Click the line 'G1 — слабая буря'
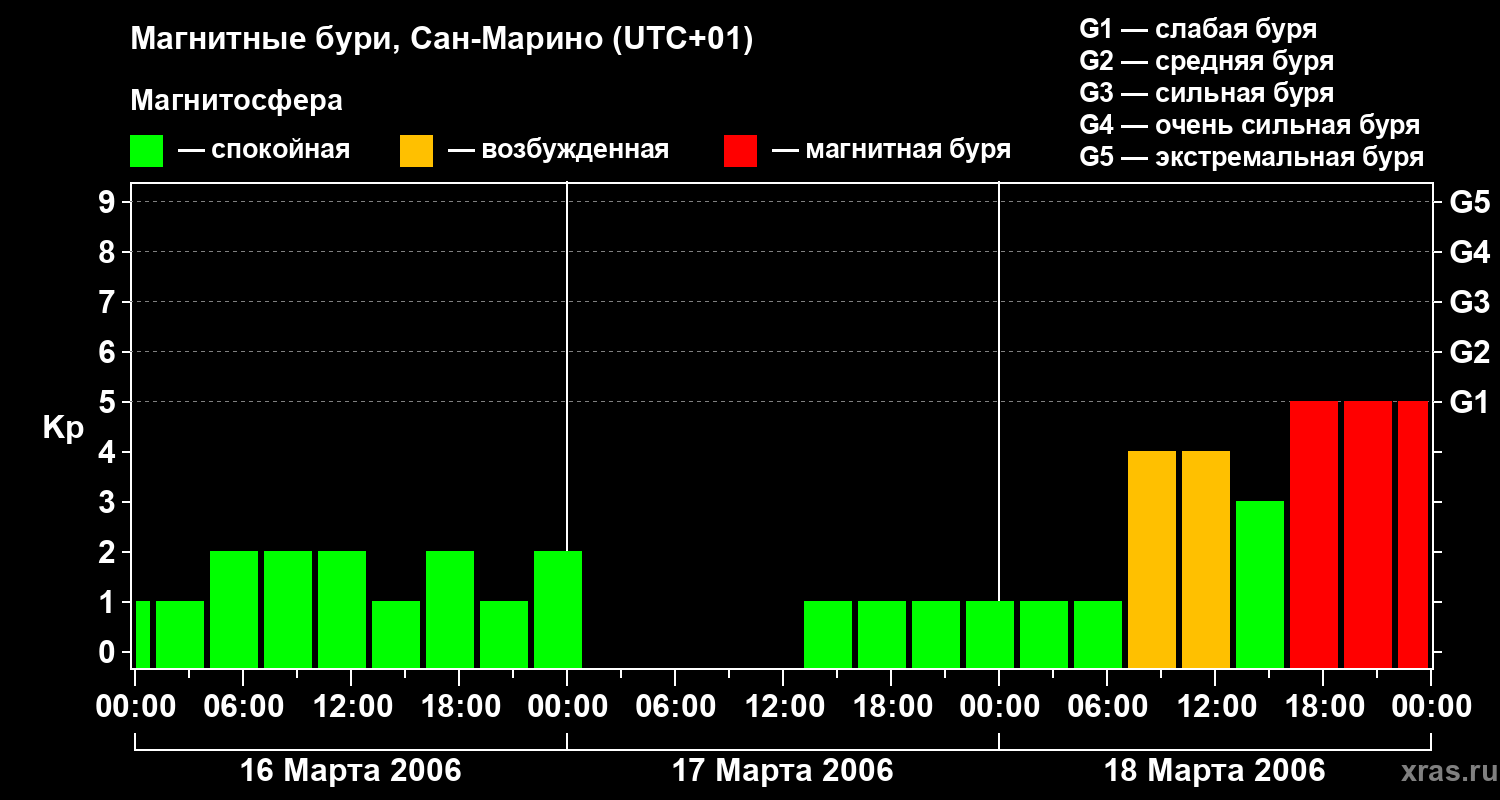The width and height of the screenshot is (1500, 800). pyautogui.click(x=1198, y=29)
